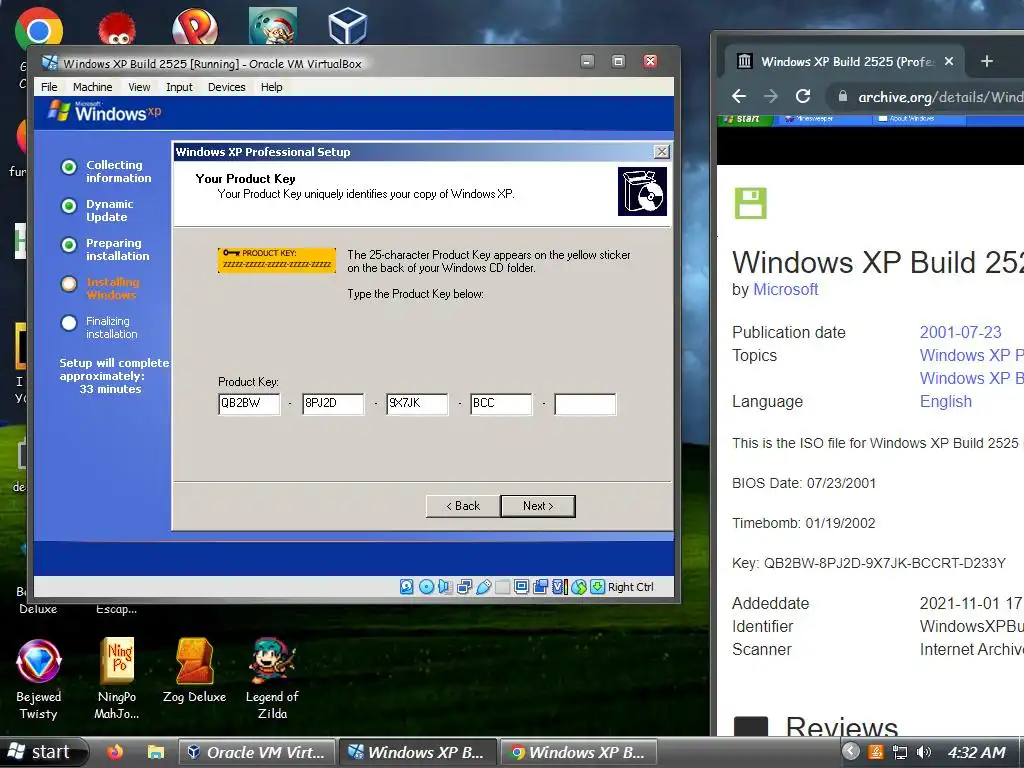This screenshot has height=768, width=1024.
Task: Open a new Chrome tab
Action: tap(987, 61)
